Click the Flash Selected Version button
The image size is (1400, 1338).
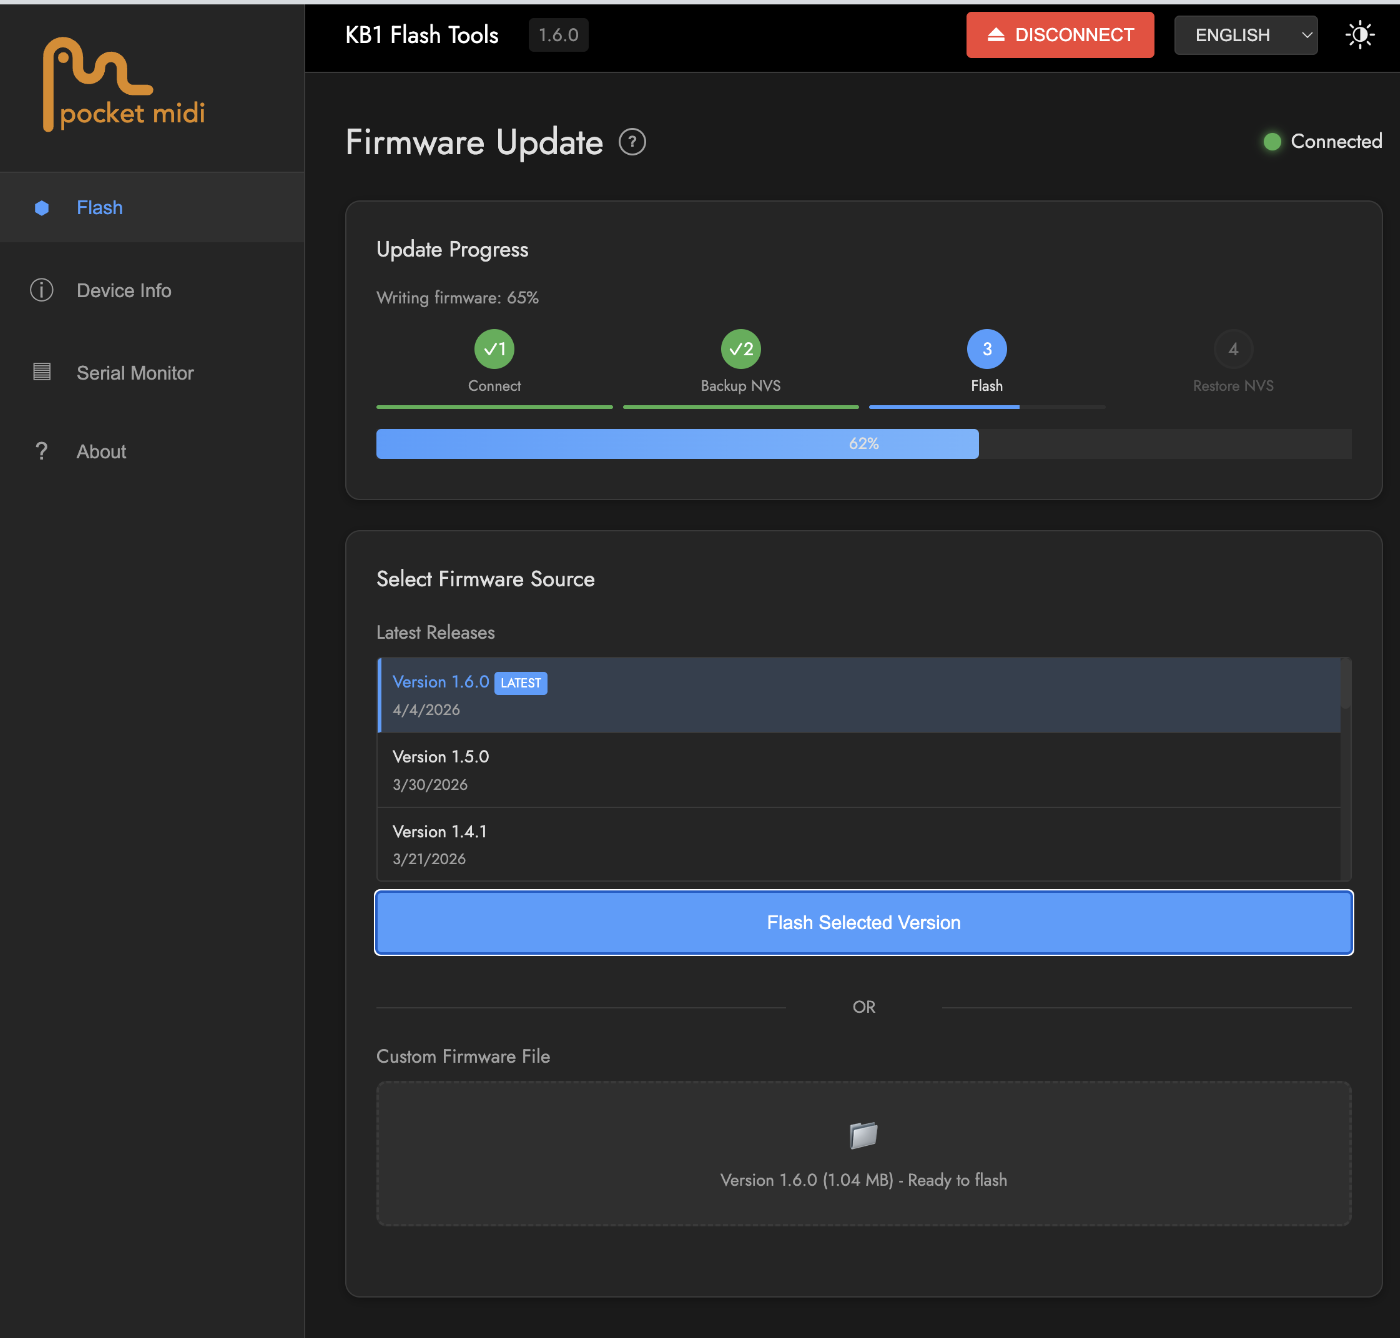(x=864, y=923)
